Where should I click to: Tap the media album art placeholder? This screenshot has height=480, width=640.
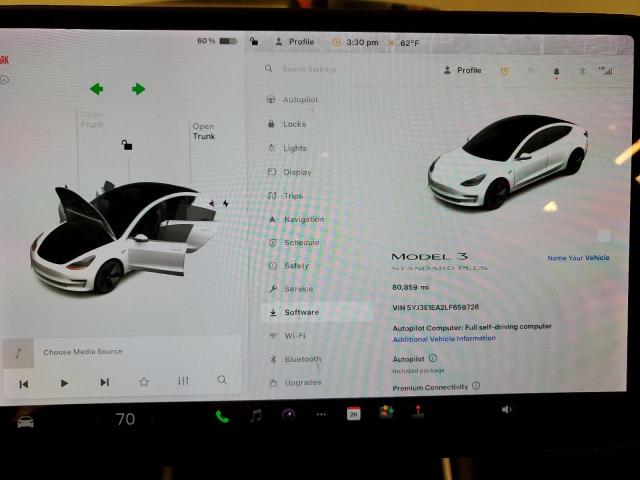[18, 353]
